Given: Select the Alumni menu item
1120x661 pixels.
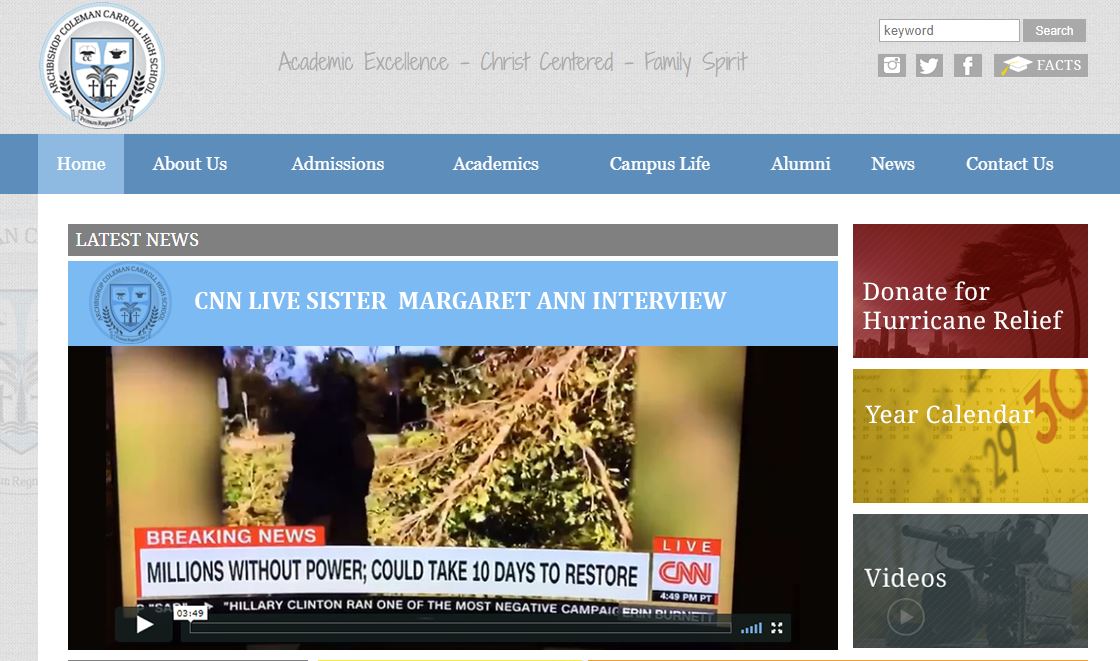Looking at the screenshot, I should (800, 164).
